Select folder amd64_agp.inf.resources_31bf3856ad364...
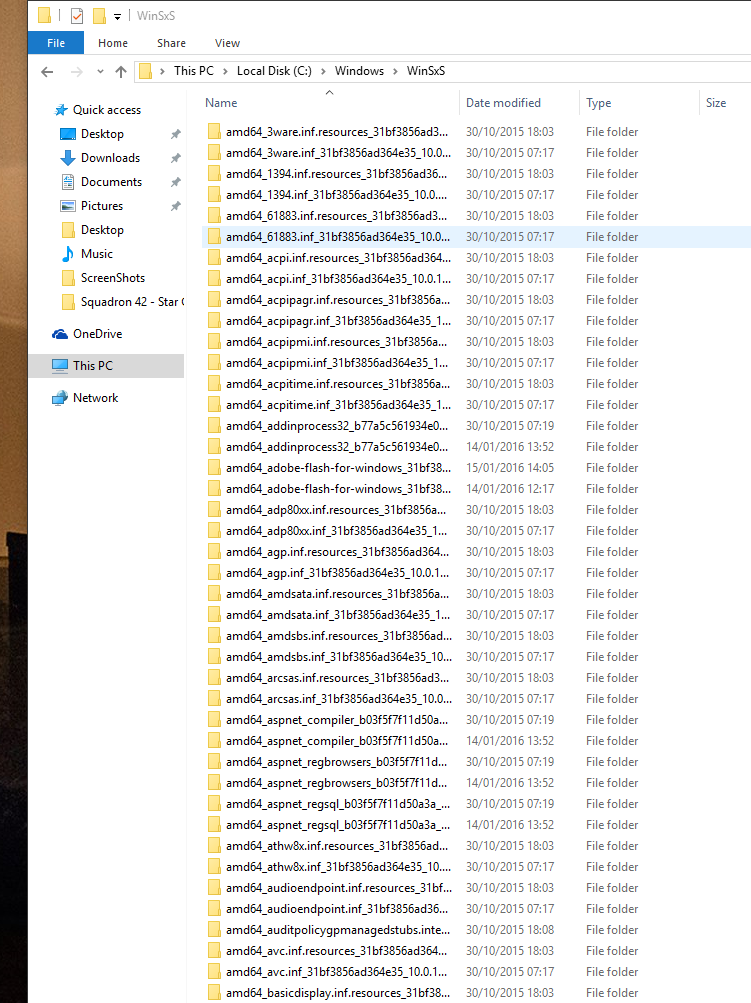Image resolution: width=751 pixels, height=1003 pixels. [337, 552]
